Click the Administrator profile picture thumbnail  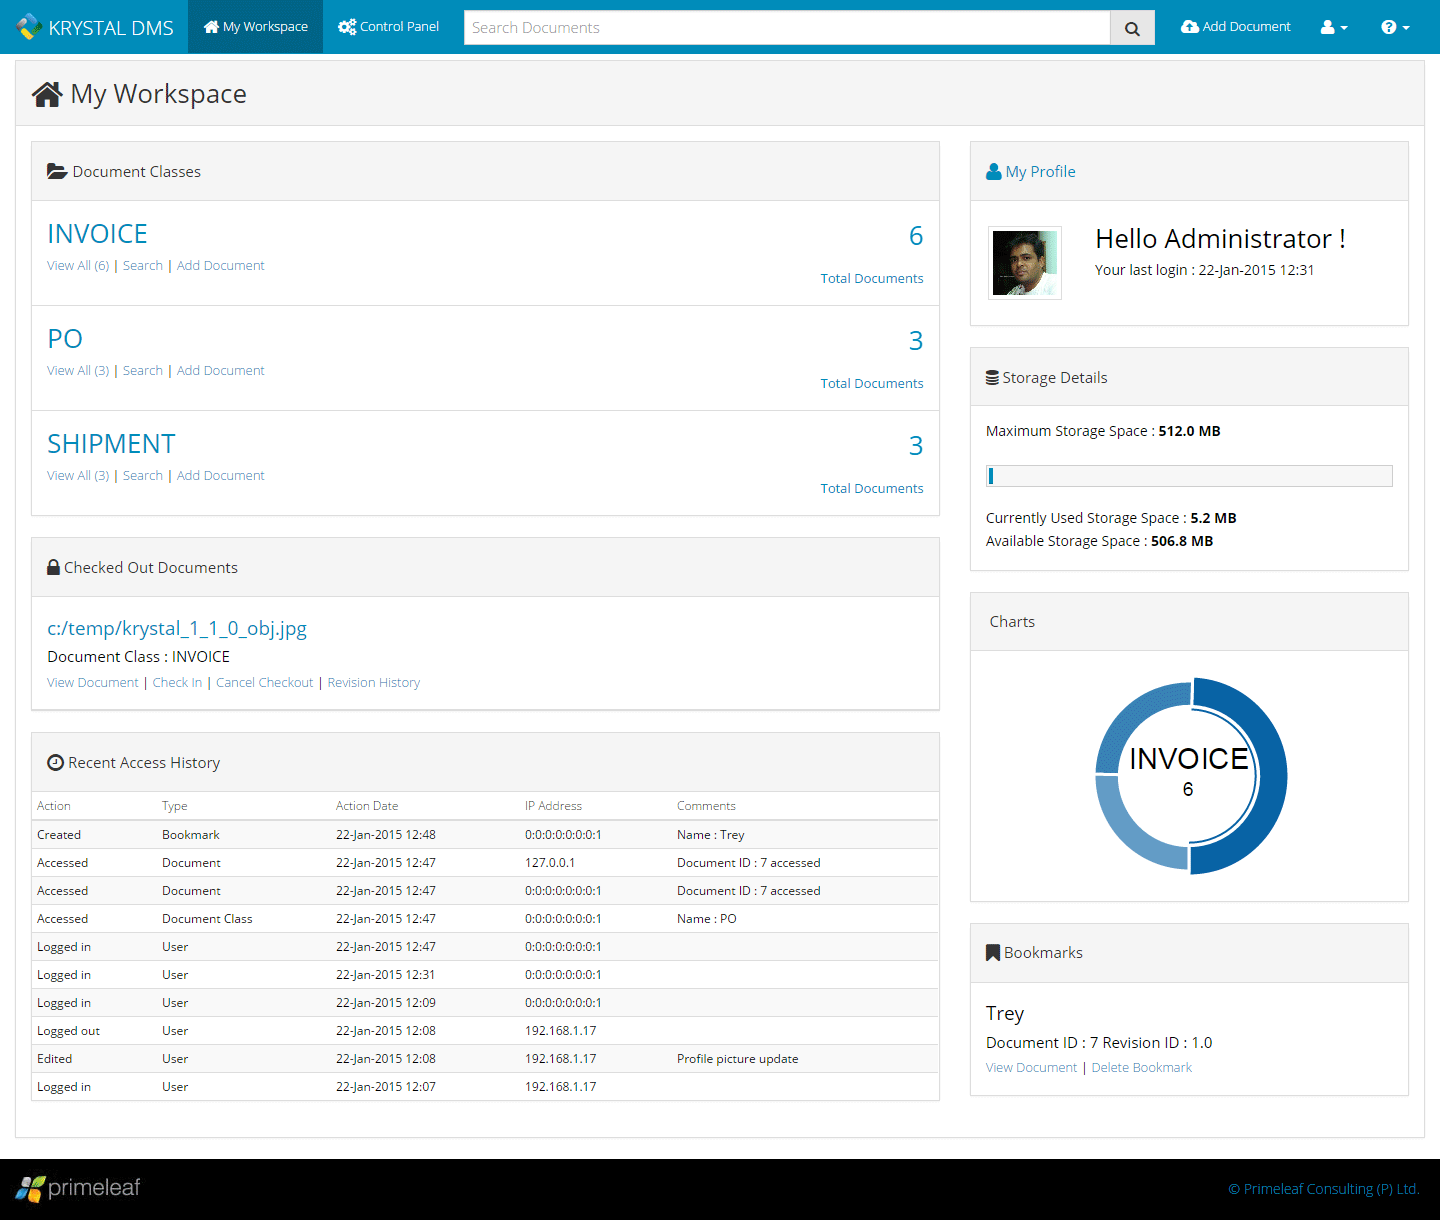(1025, 263)
